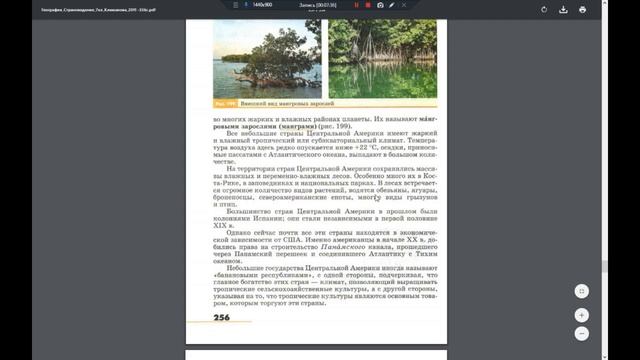Stop the screen recording with red square
This screenshot has width=640, height=360.
point(368,5)
